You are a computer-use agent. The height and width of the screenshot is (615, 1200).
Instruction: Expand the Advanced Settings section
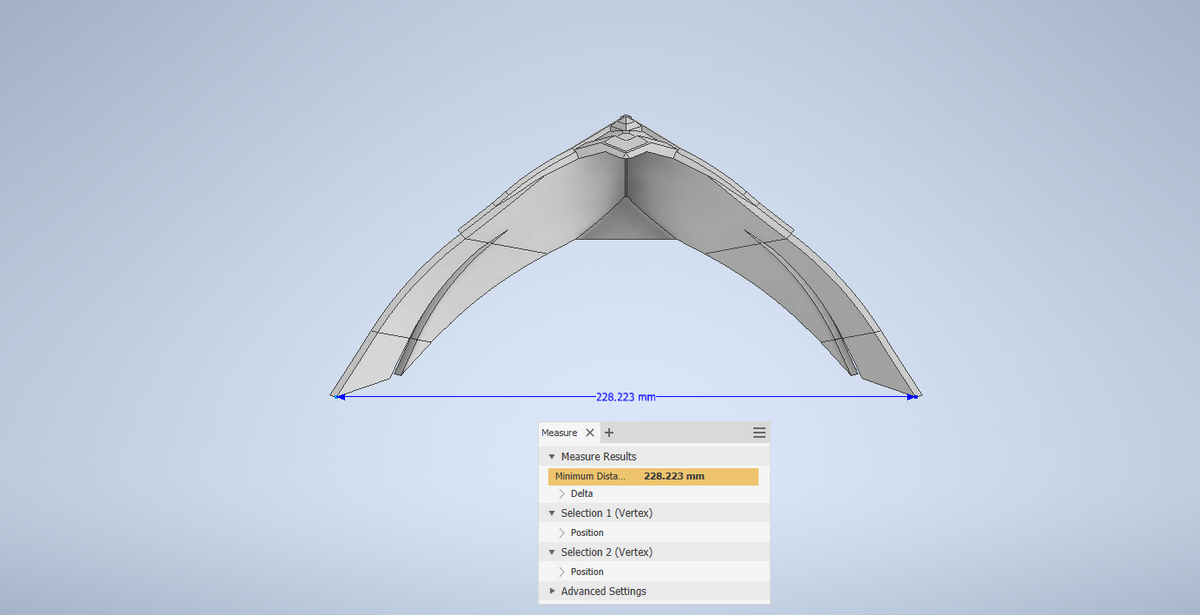point(552,591)
